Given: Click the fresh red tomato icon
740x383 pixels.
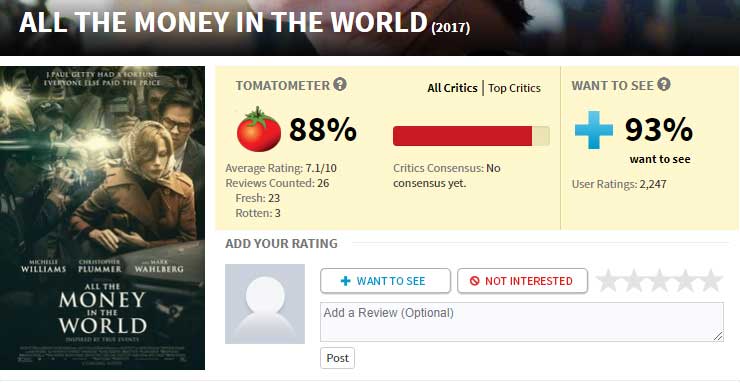Looking at the screenshot, I should (259, 129).
